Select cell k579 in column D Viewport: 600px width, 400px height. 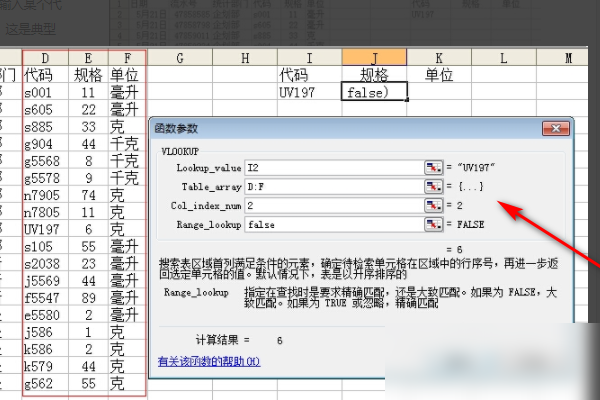45,366
